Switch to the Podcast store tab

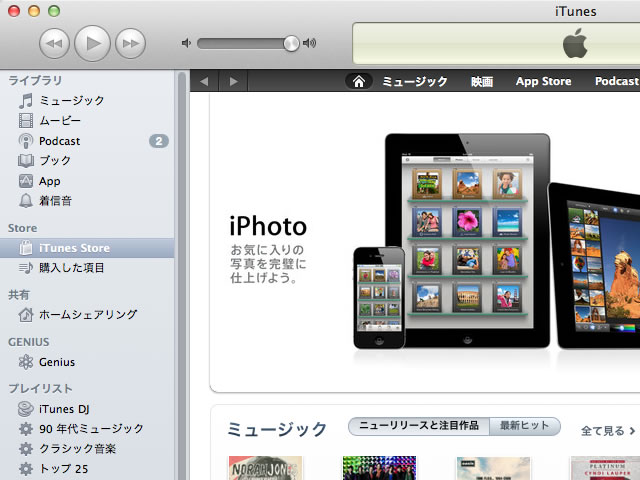[617, 81]
